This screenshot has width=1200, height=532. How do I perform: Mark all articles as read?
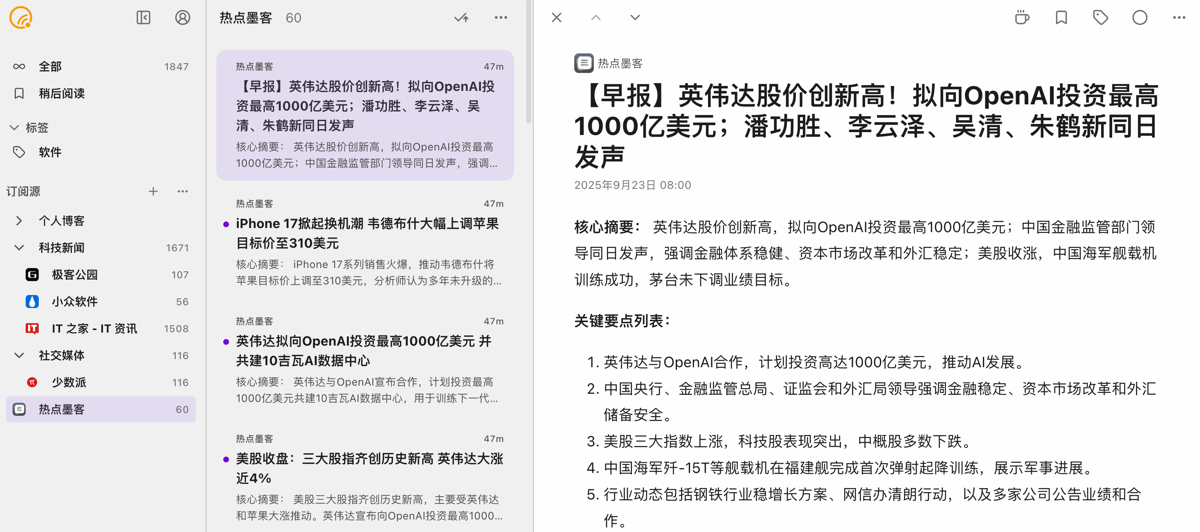pos(461,18)
